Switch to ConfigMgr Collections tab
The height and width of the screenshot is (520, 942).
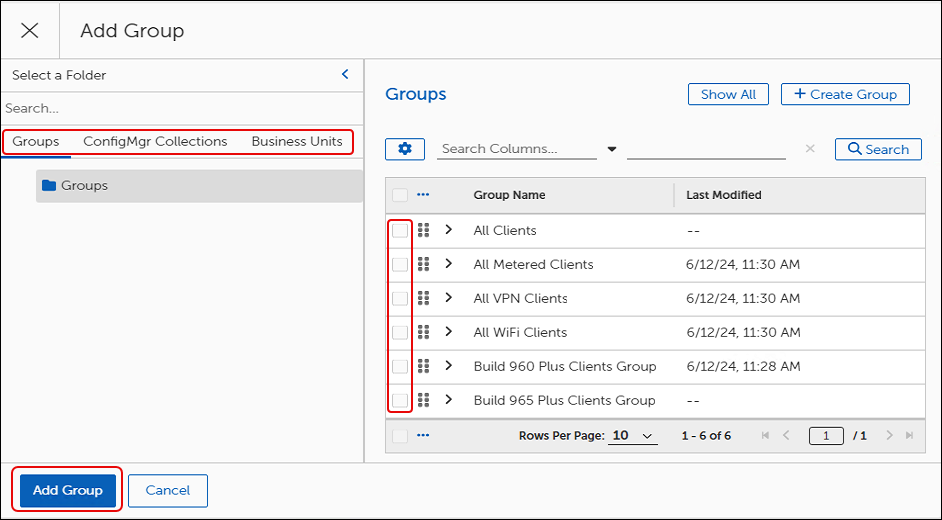pyautogui.click(x=155, y=142)
